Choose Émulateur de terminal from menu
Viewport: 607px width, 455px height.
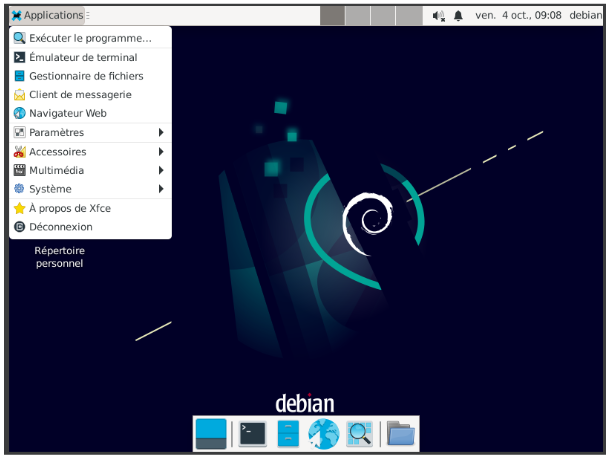(x=83, y=57)
